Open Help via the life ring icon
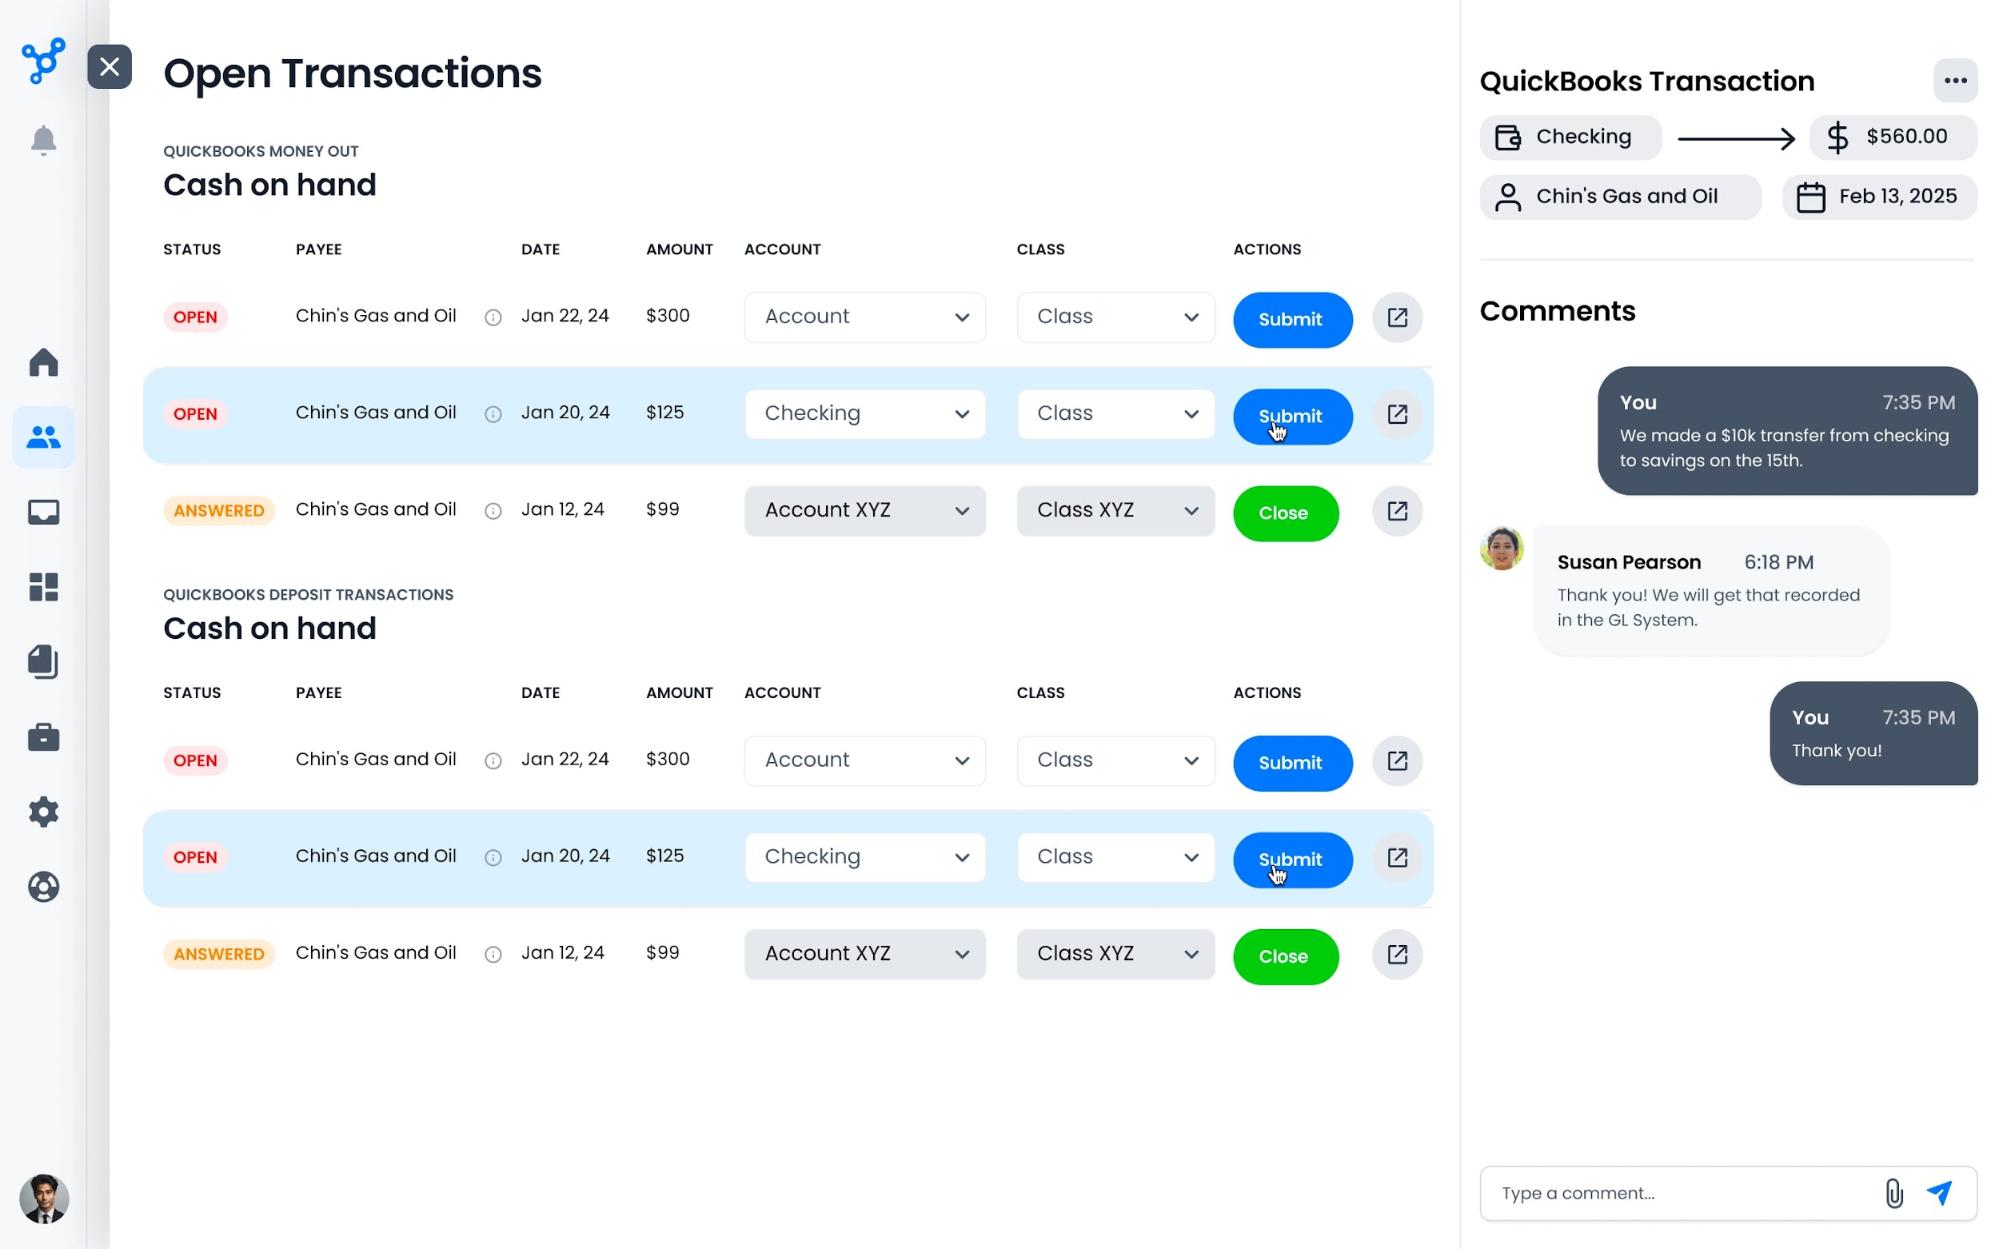 pyautogui.click(x=44, y=887)
